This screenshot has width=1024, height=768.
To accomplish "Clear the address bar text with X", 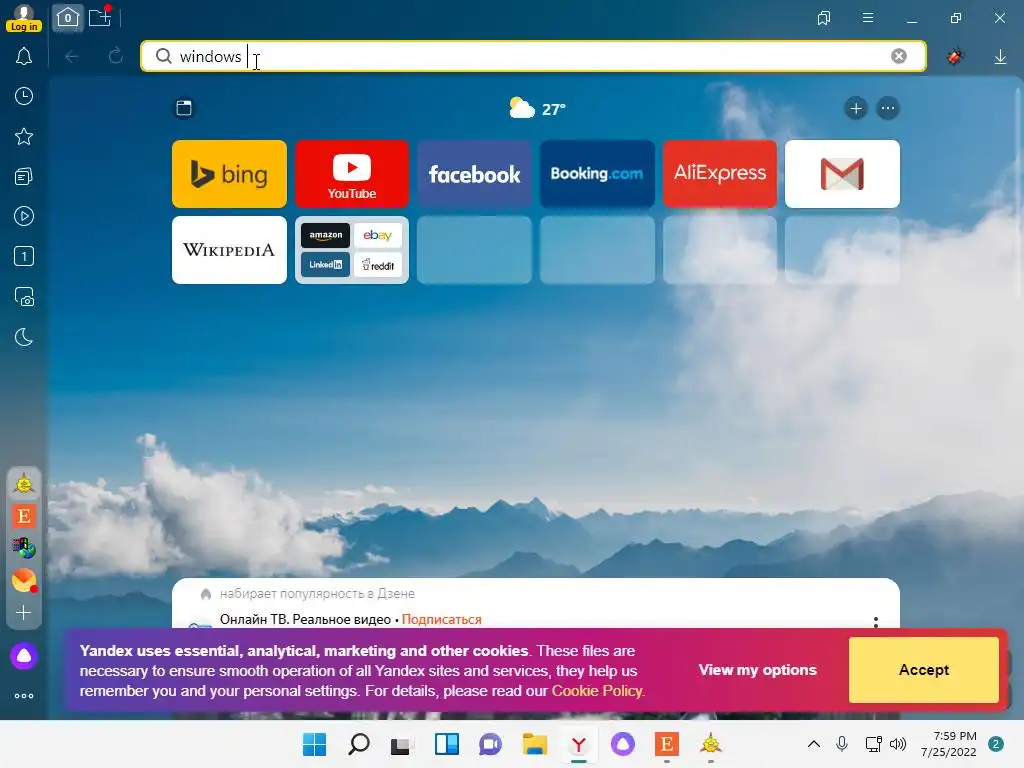I will click(x=899, y=56).
